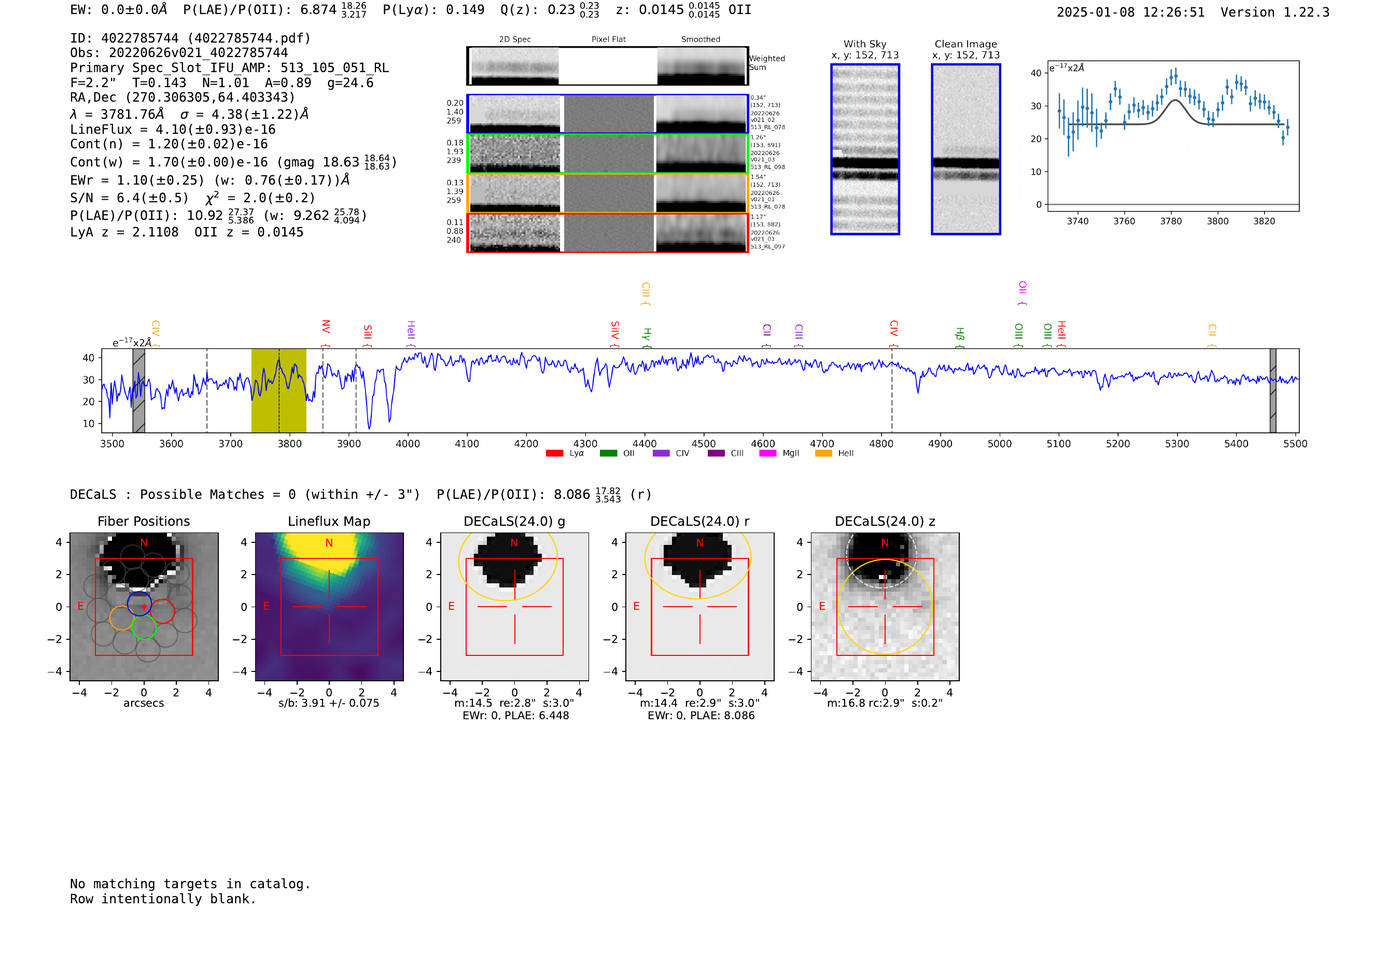Open the With Sky cutout image

(865, 149)
